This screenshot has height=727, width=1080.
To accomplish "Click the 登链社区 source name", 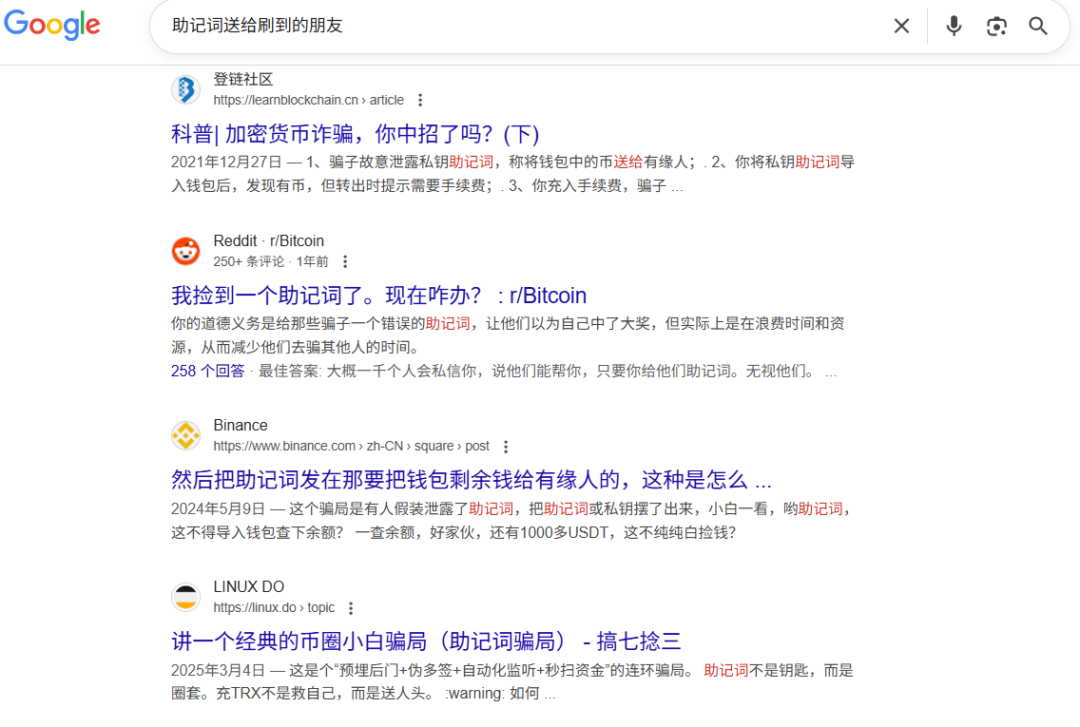I will (x=243, y=79).
